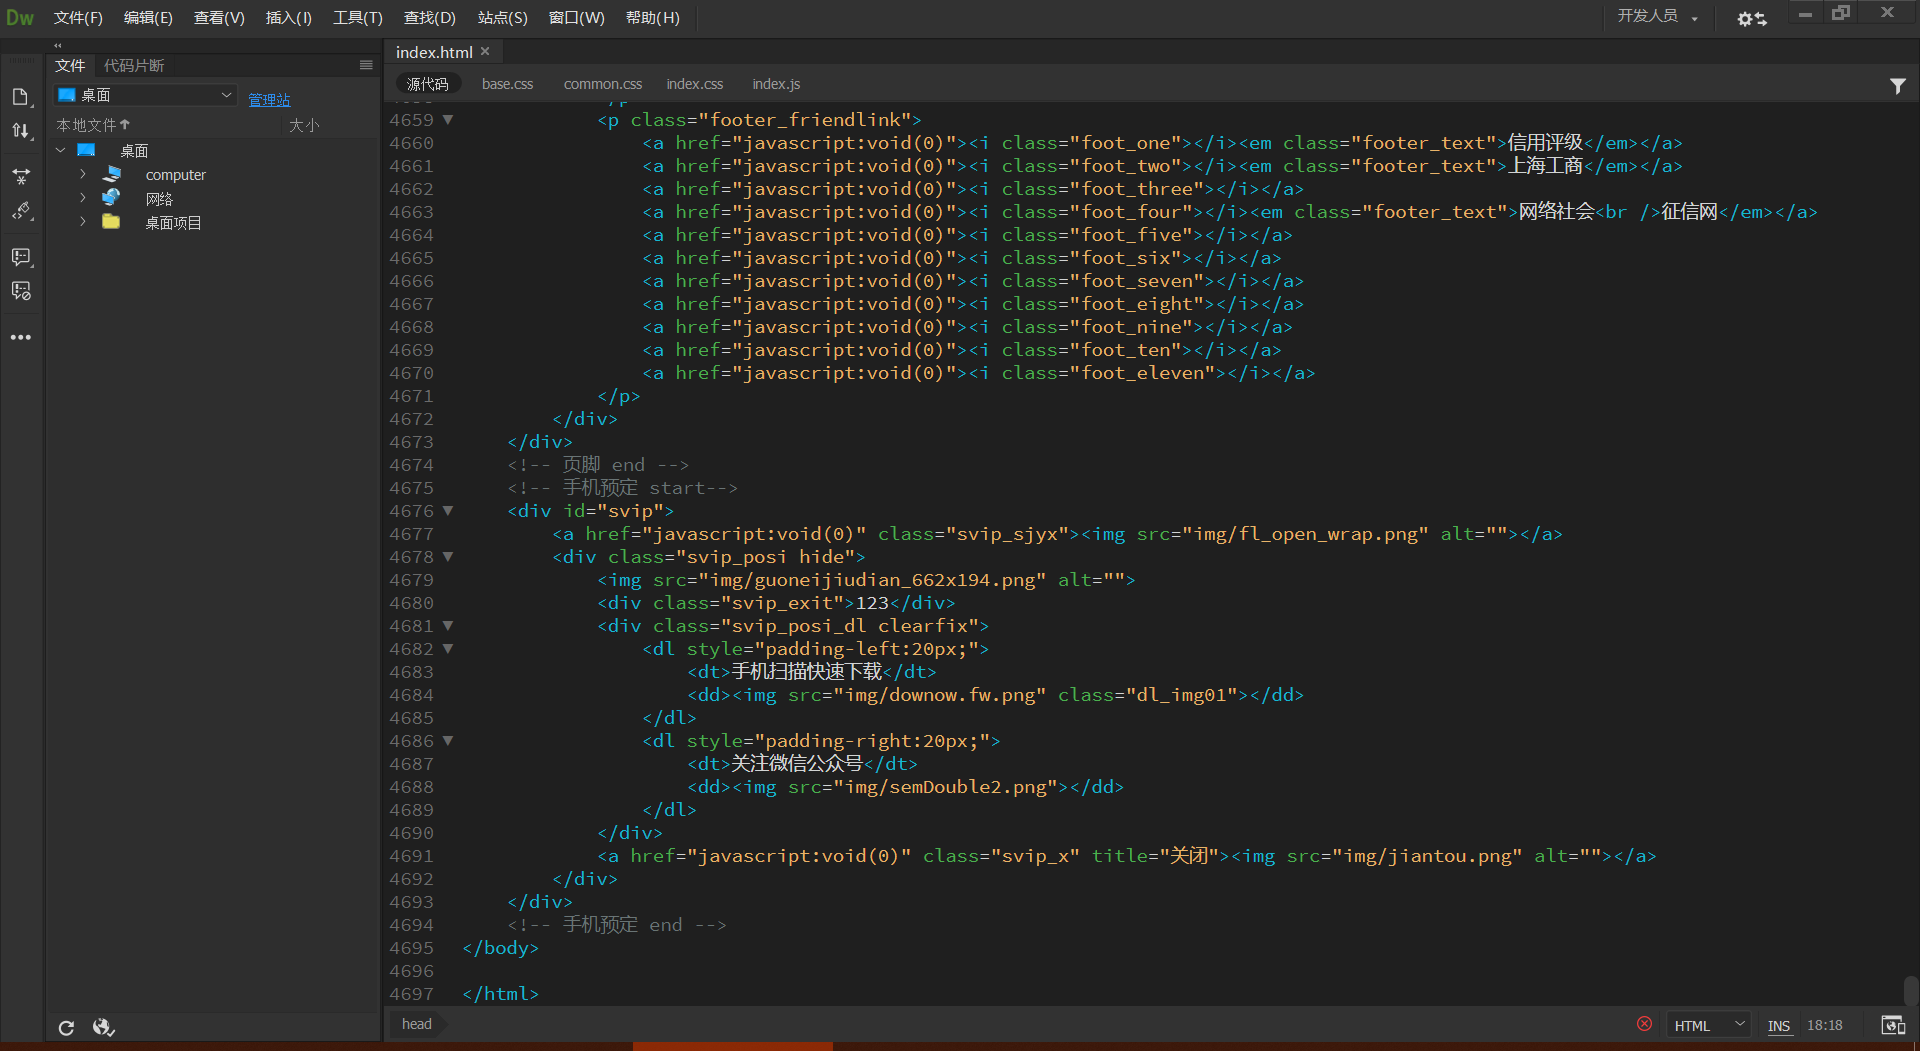Open the 查看(V) menu
This screenshot has width=1920, height=1051.
pyautogui.click(x=219, y=18)
